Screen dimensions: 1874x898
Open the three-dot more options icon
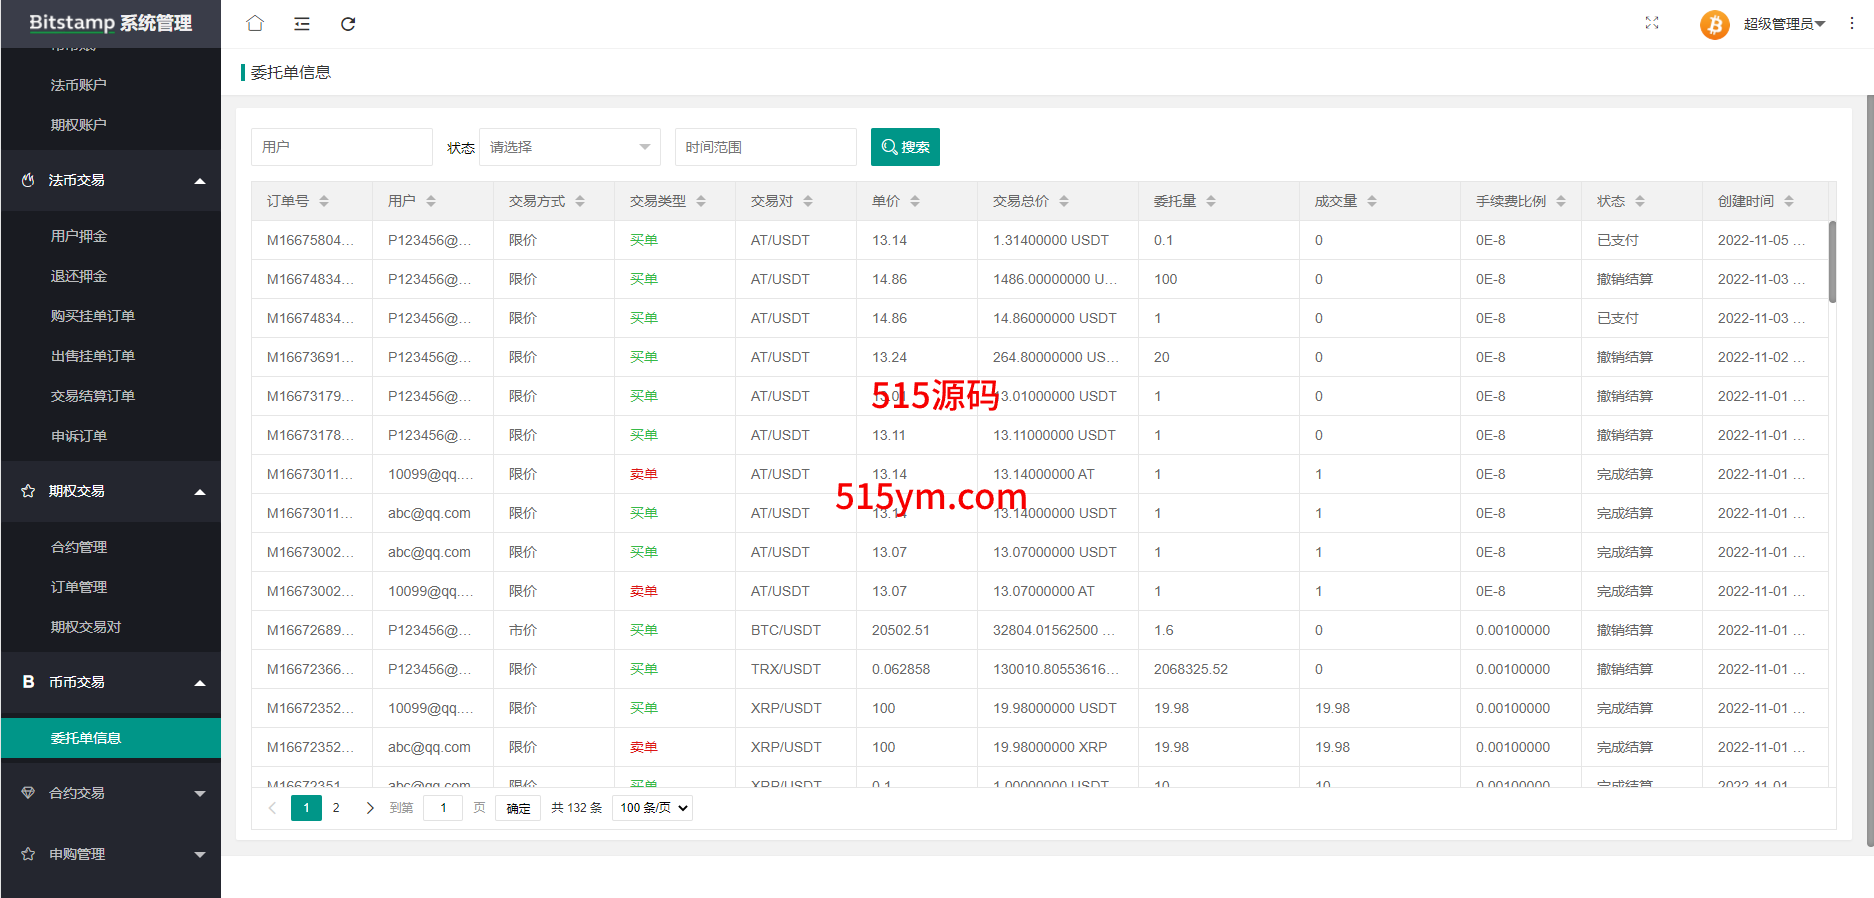[1851, 23]
